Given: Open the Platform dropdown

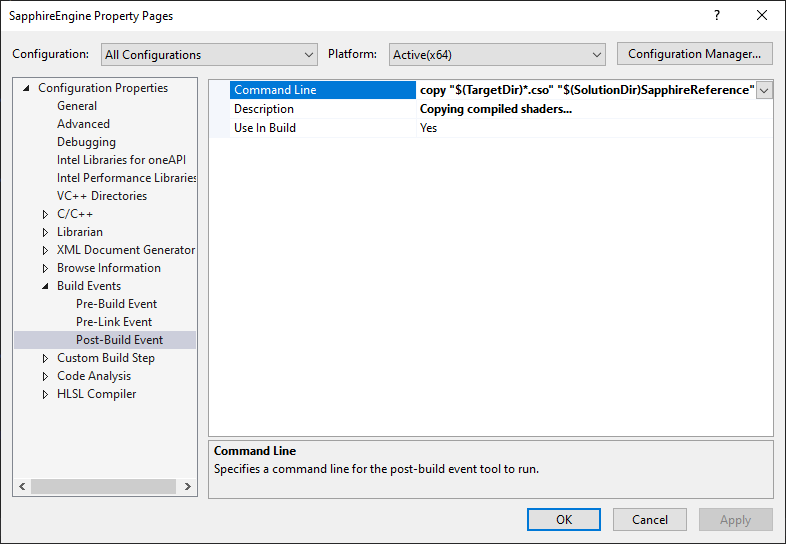Looking at the screenshot, I should (496, 55).
